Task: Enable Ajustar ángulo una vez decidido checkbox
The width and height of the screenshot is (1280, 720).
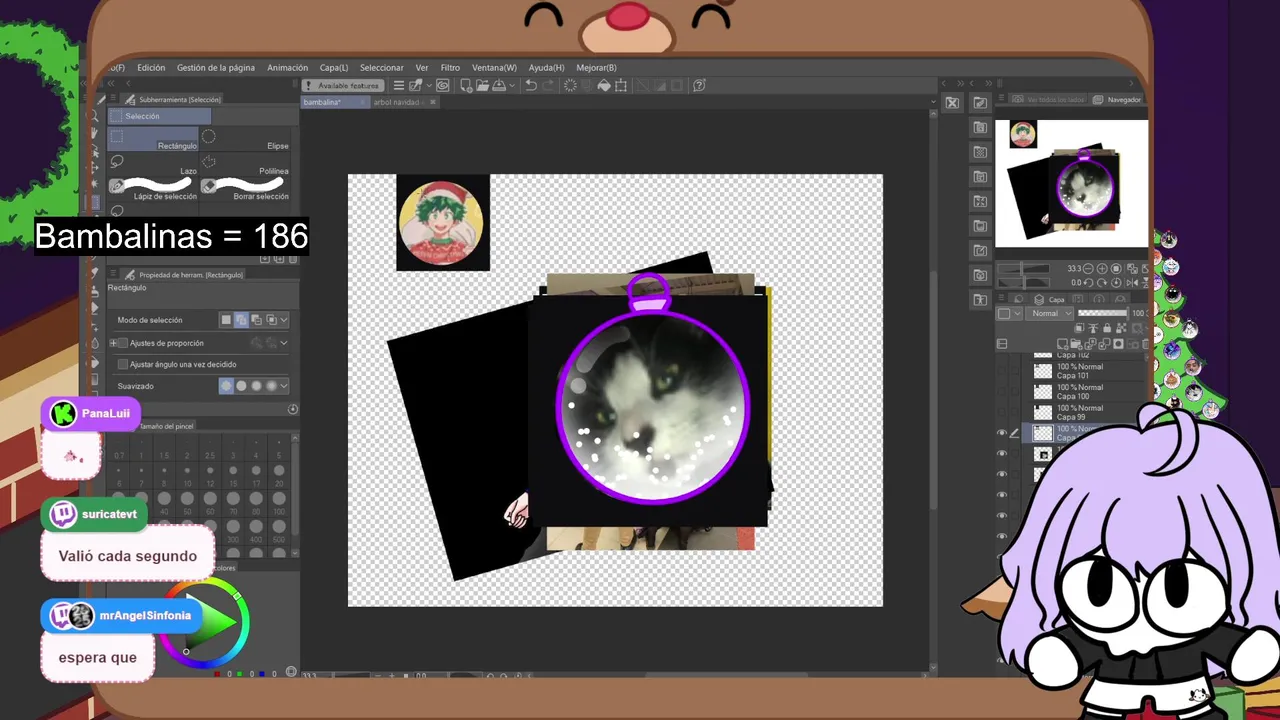Action: click(123, 364)
